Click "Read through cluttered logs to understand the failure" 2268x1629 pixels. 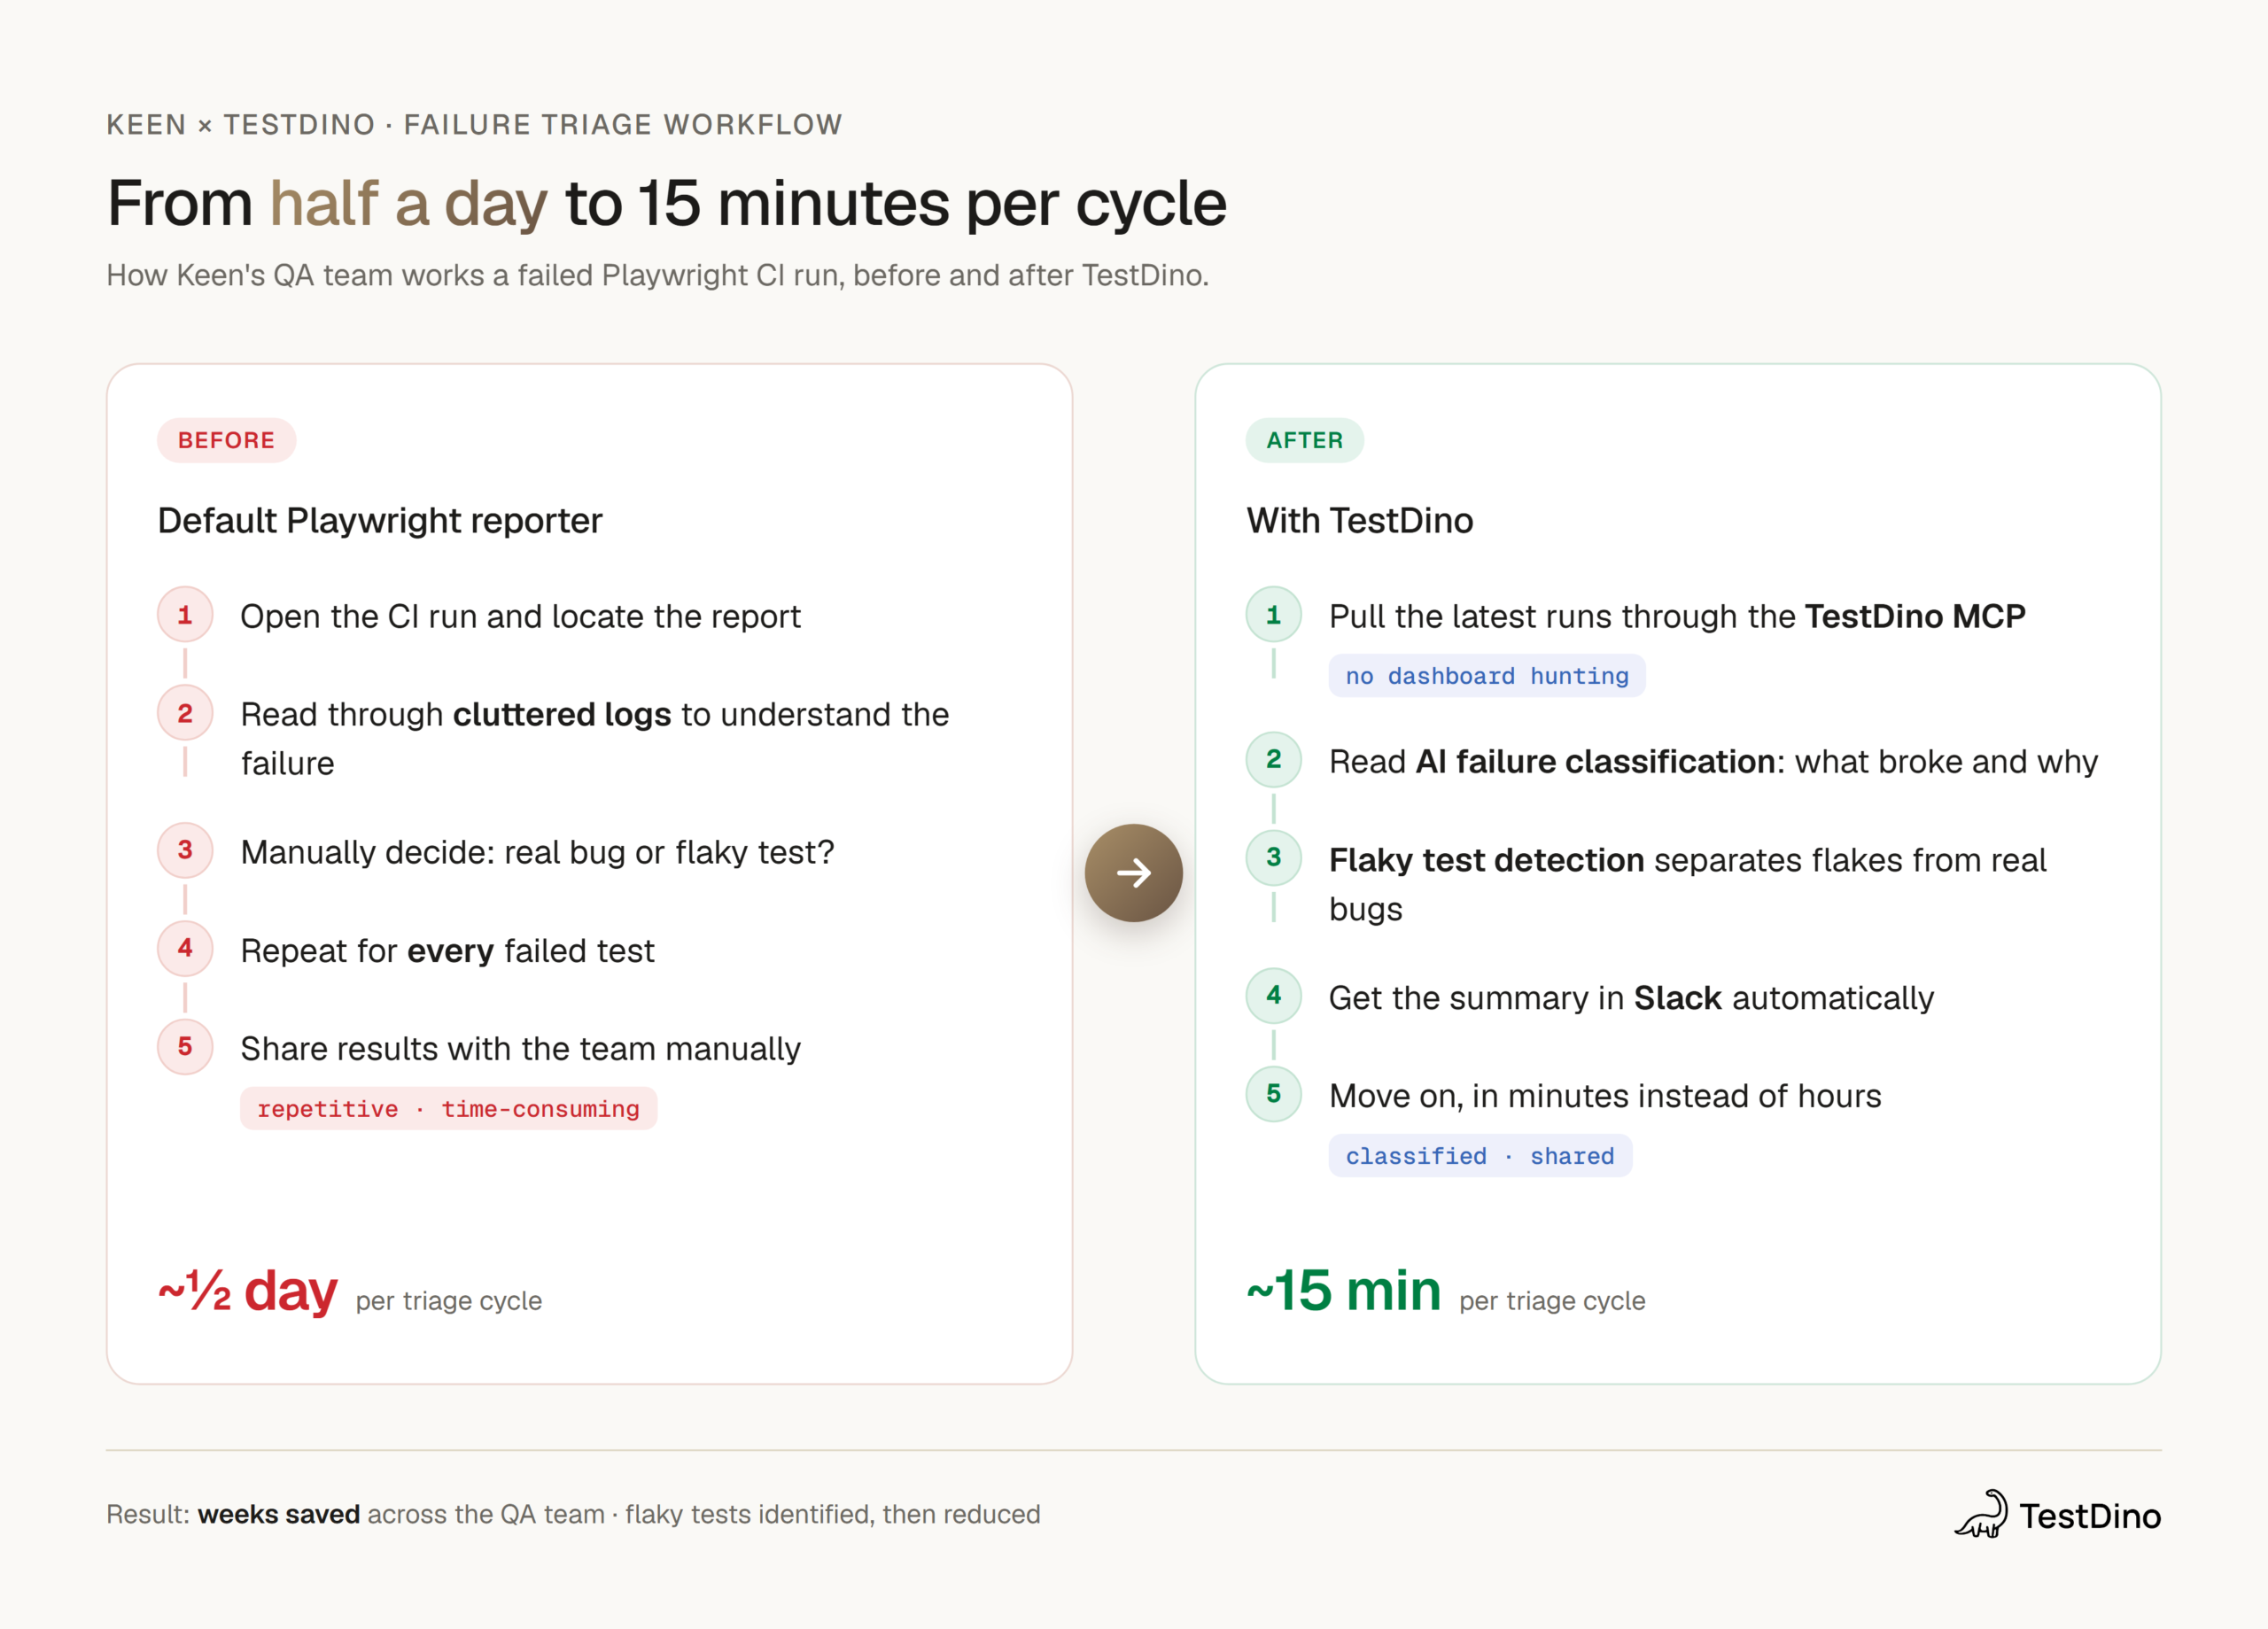[594, 738]
